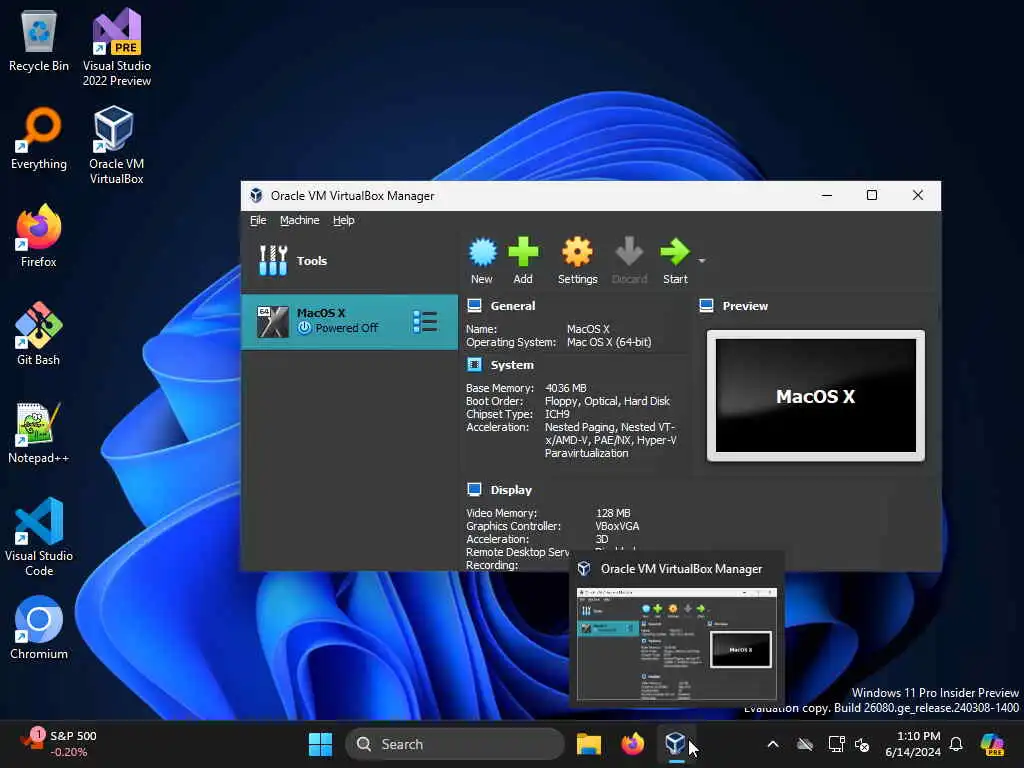The width and height of the screenshot is (1024, 768).
Task: Open the Oracle VM VirtualBox desktop shortcut
Action: coord(116,145)
